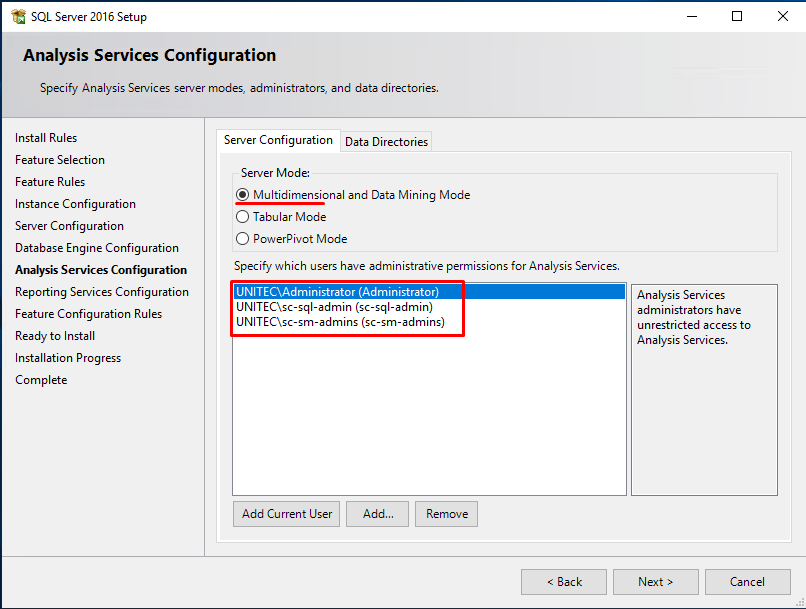Select UNITEC\Administrator in the administrators list

[x=429, y=292]
